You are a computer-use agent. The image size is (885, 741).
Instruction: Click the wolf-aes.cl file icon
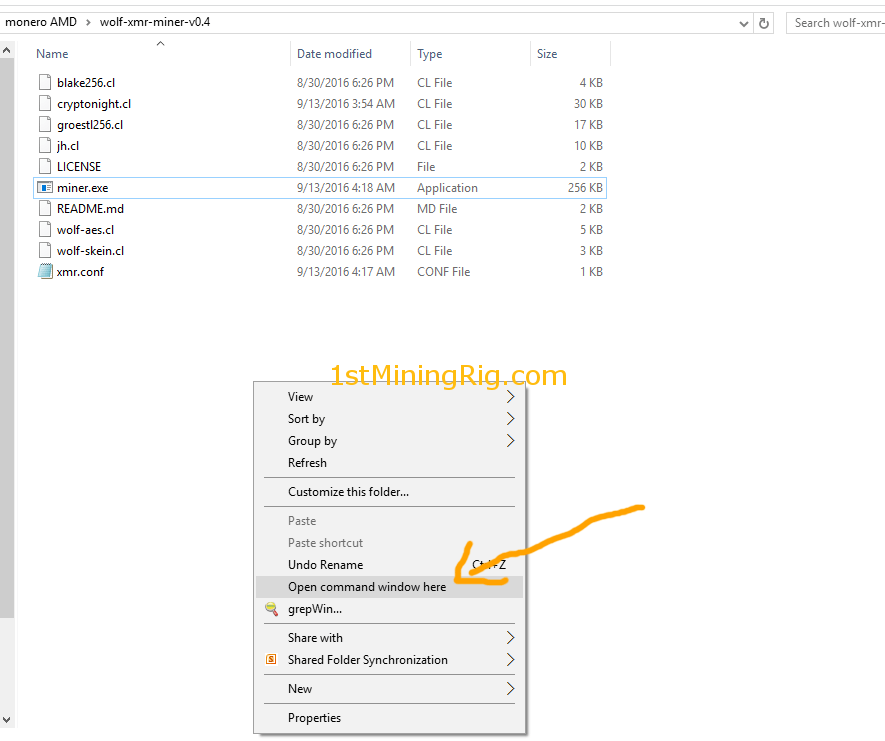(45, 230)
